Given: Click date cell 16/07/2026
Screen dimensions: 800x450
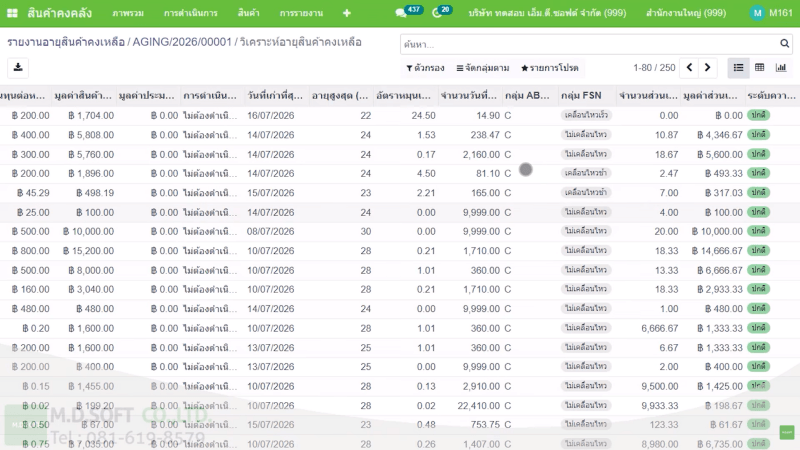Looking at the screenshot, I should [x=271, y=116].
